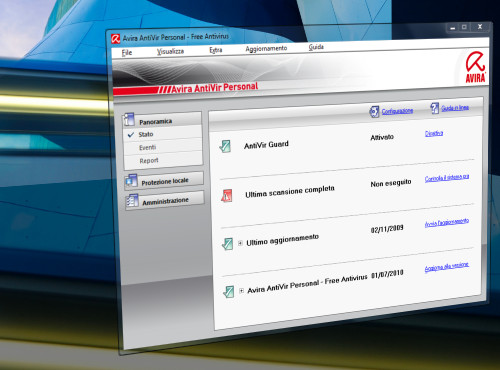Viewport: 500px width, 370px height.
Task: Click the Configurazione gear icon
Action: pos(374,112)
